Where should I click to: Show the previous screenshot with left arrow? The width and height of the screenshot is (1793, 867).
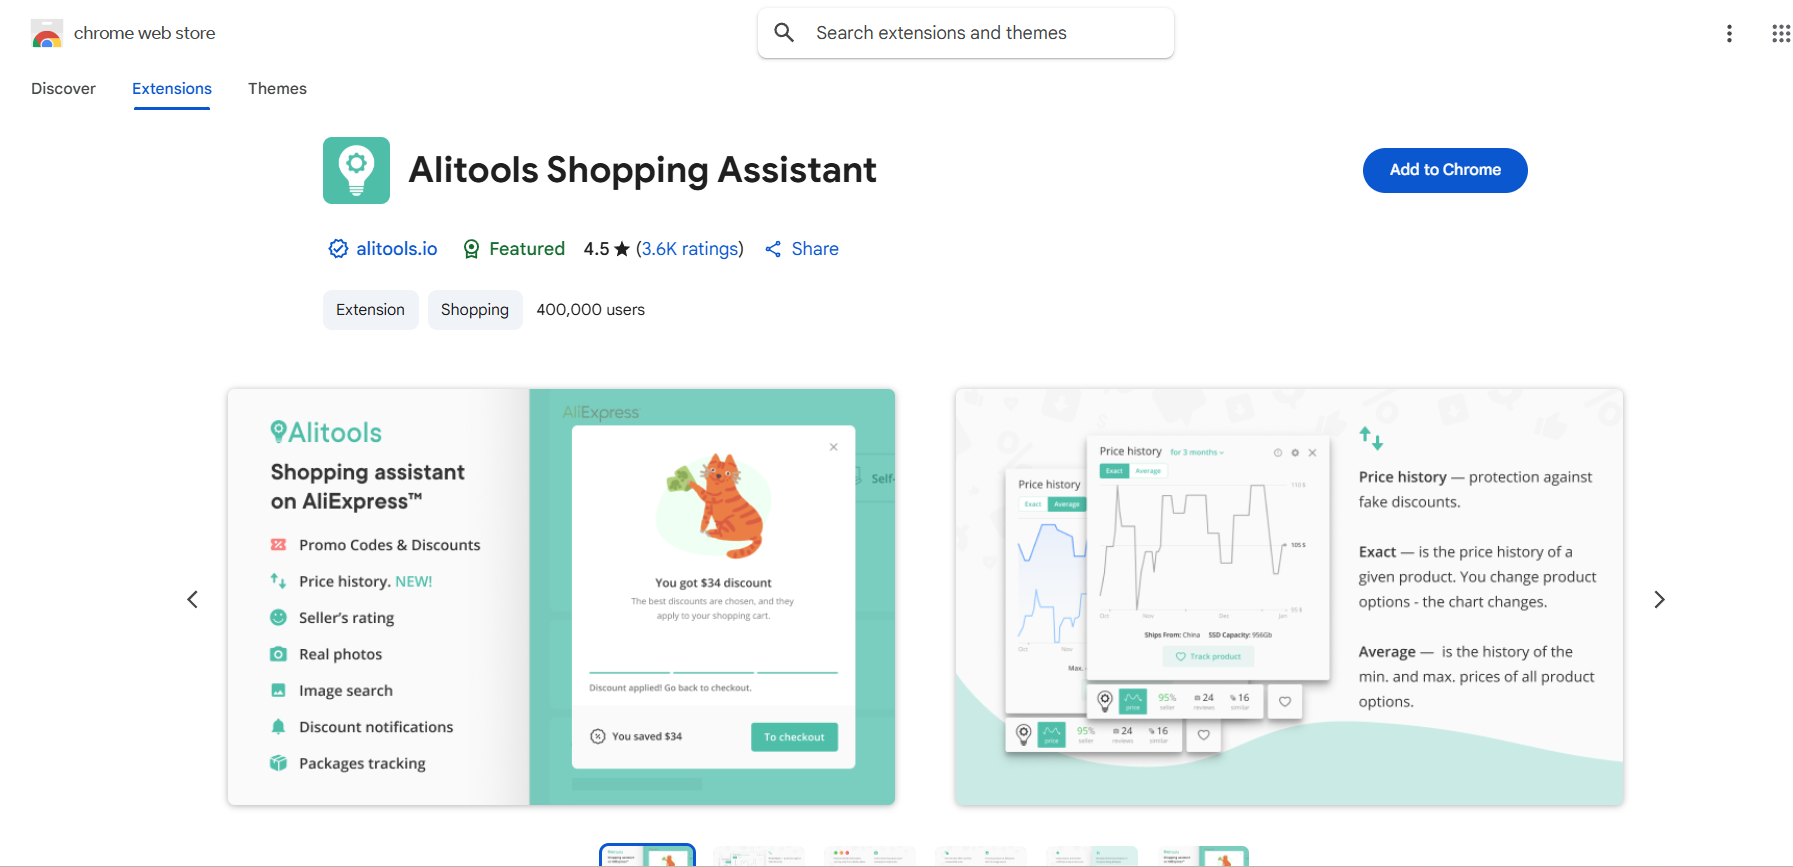point(193,599)
